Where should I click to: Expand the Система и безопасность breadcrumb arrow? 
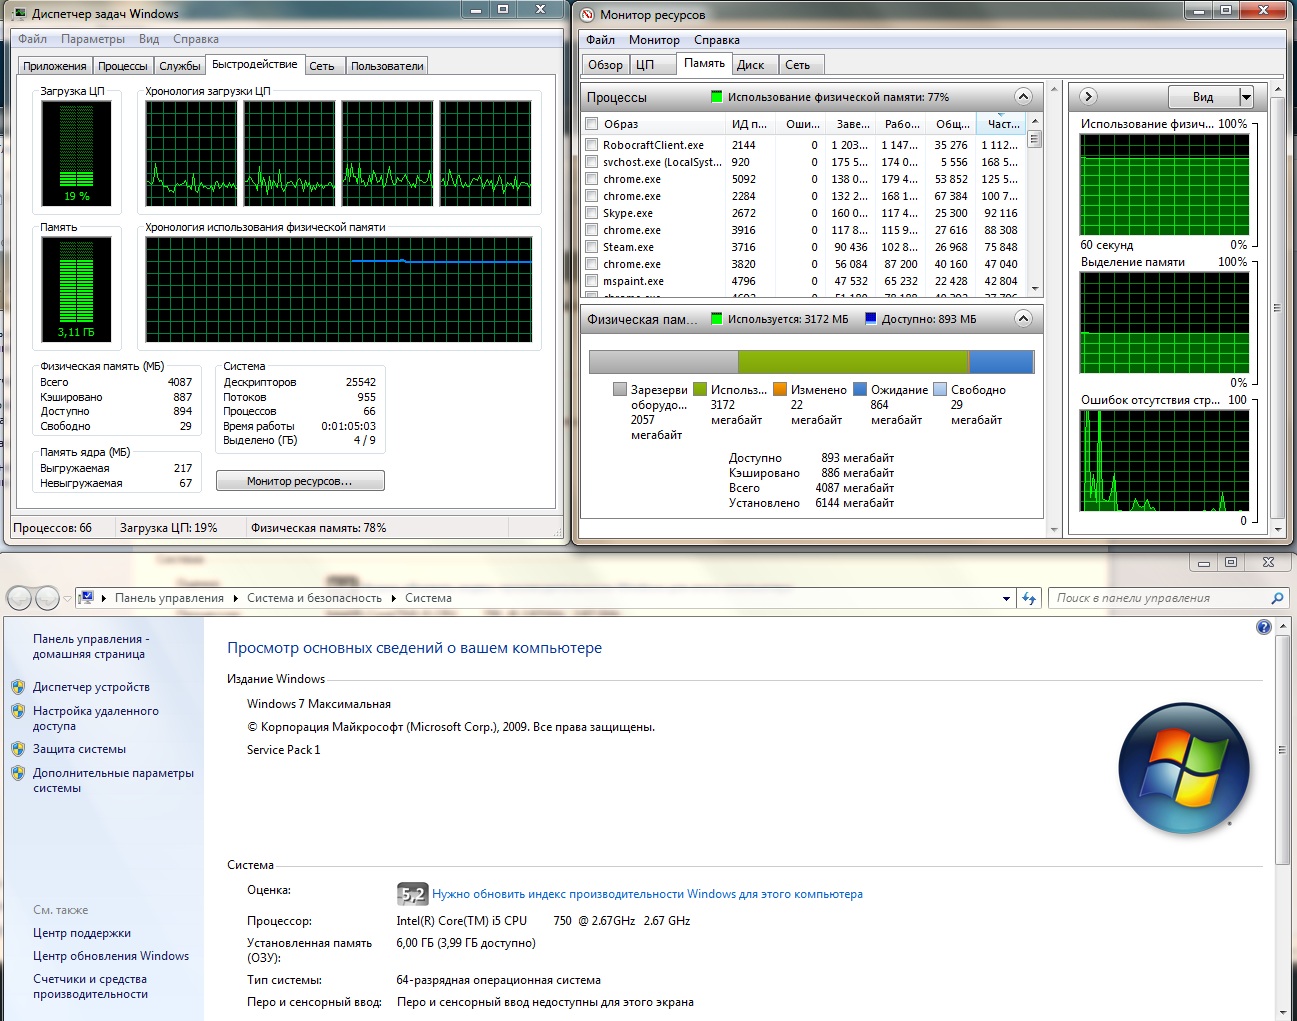(393, 598)
